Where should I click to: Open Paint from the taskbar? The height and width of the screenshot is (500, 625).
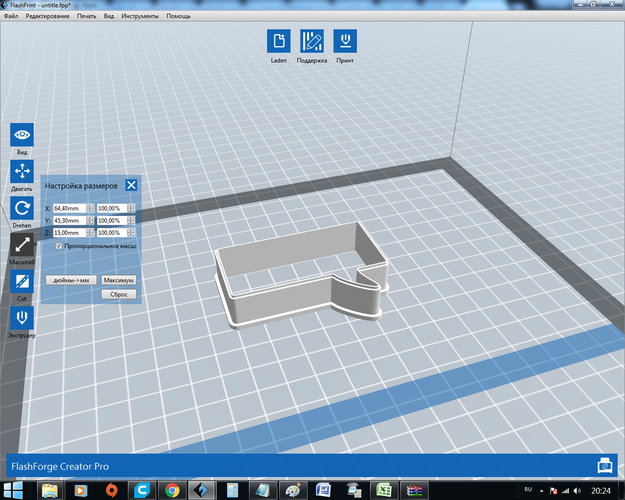click(x=293, y=490)
